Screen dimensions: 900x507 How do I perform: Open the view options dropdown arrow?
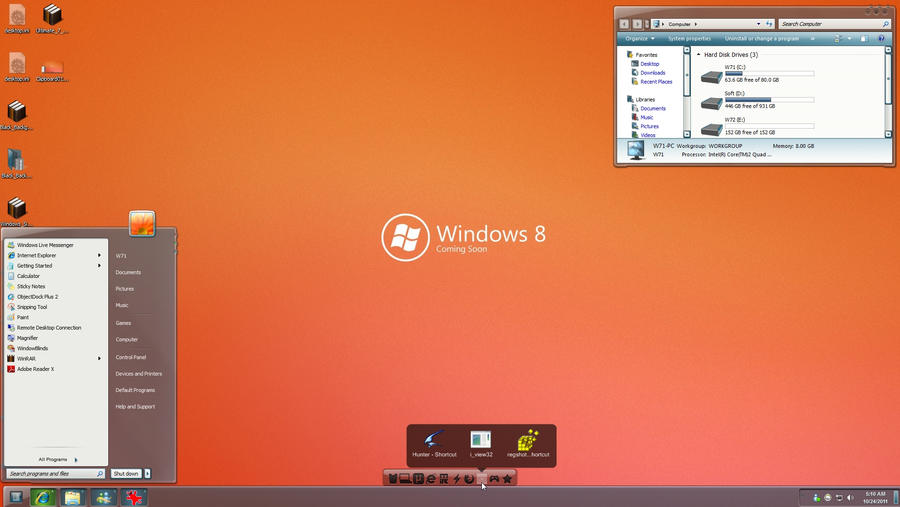click(x=849, y=38)
